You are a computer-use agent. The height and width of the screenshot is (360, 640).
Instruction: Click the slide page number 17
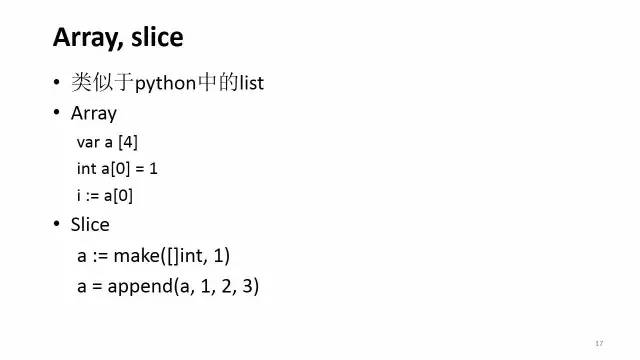point(599,343)
